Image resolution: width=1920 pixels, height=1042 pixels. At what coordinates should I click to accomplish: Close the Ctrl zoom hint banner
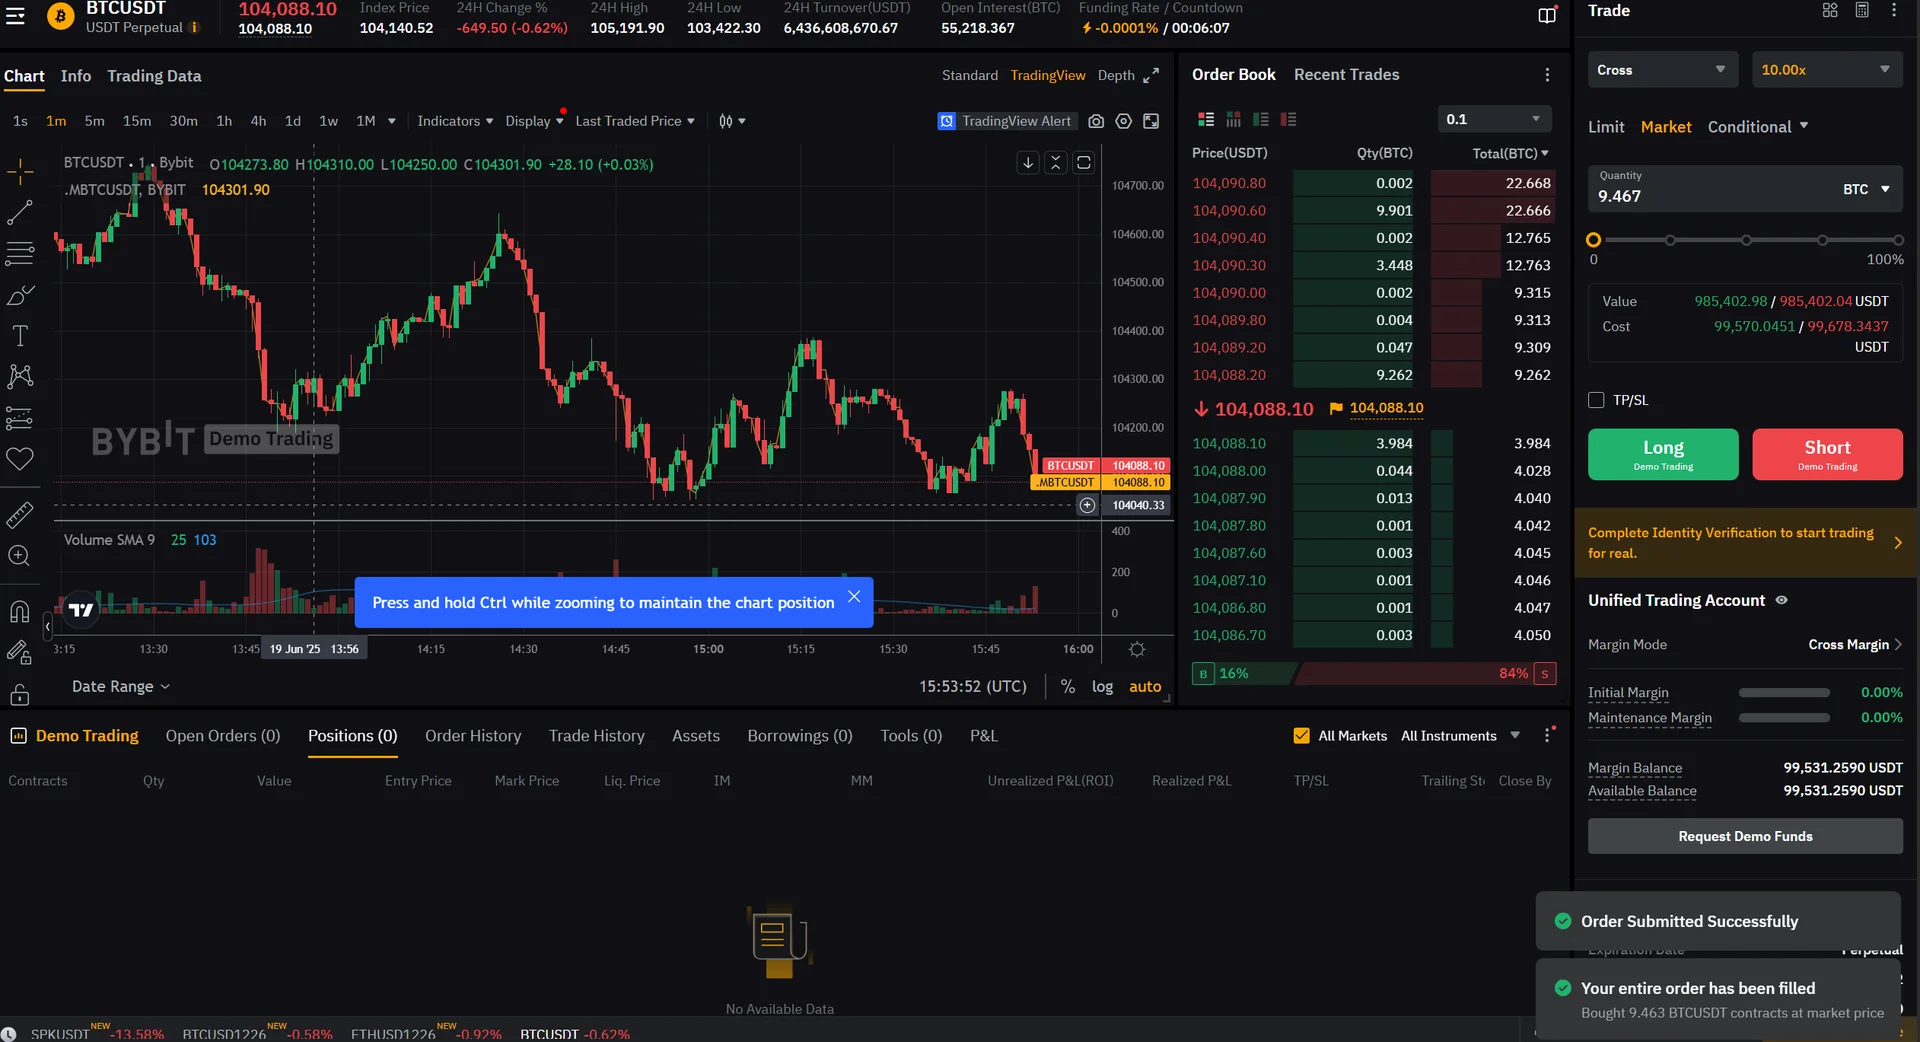click(854, 597)
